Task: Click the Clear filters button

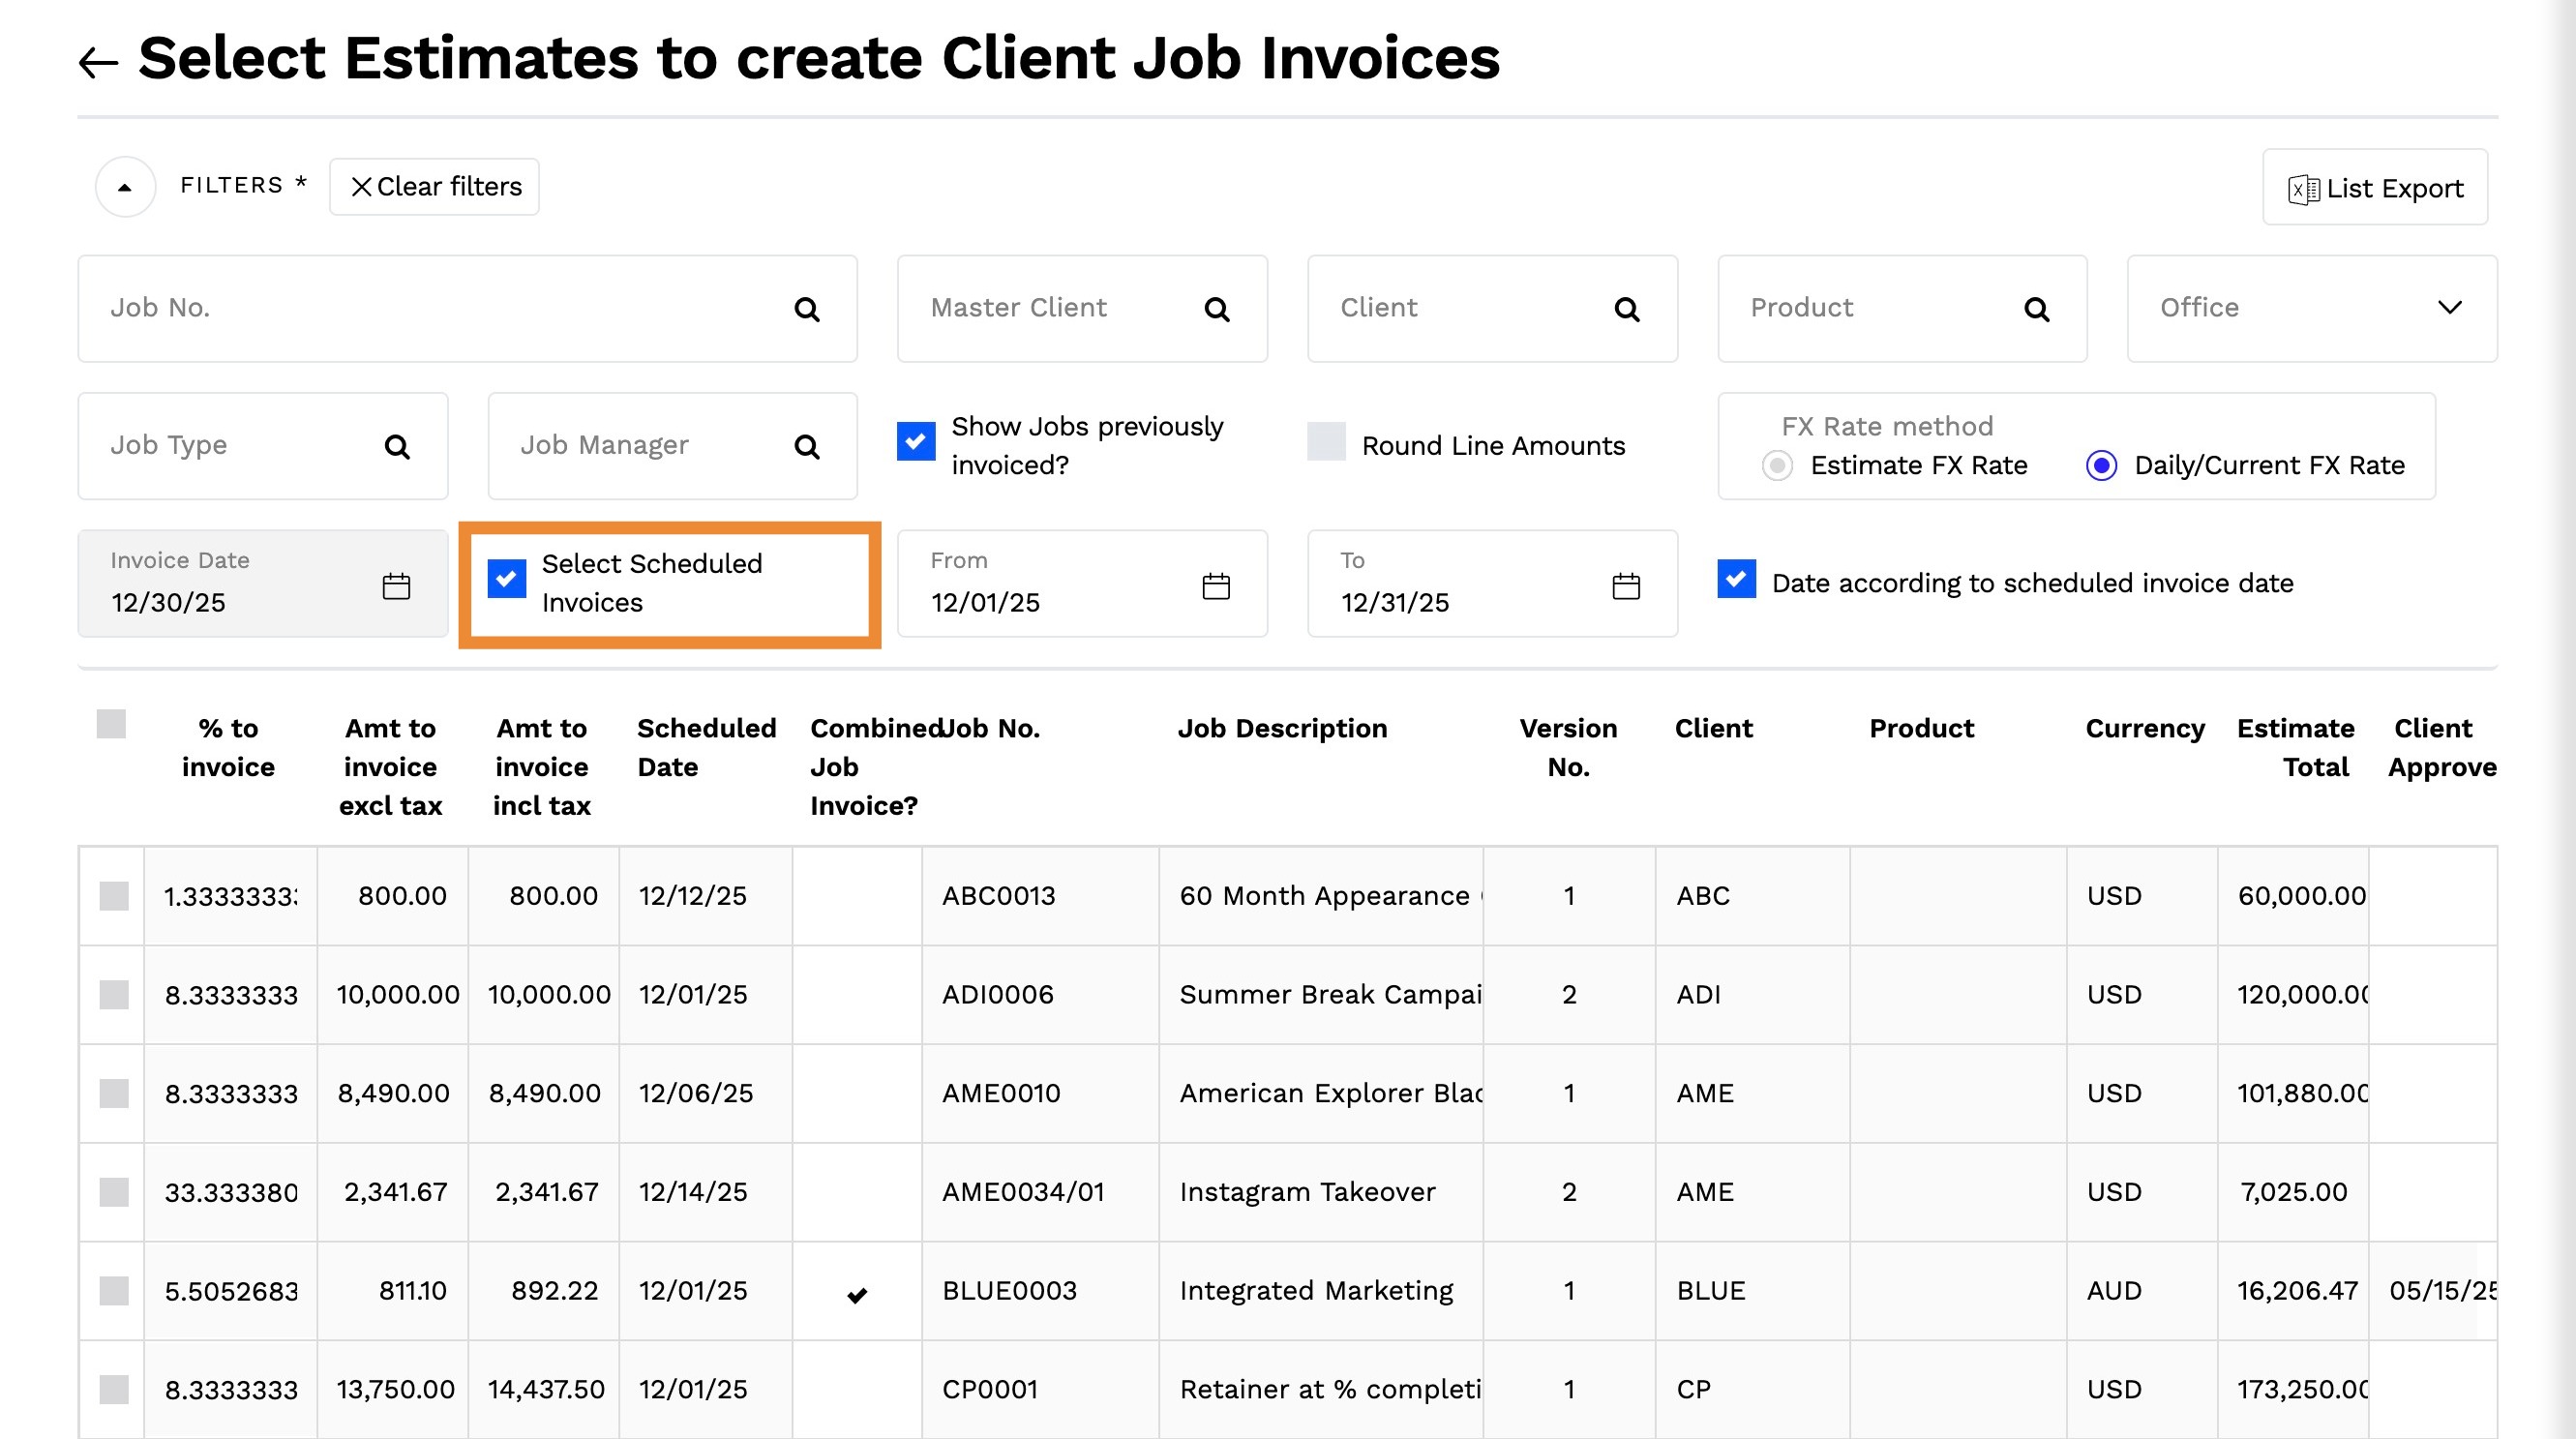Action: 434,186
